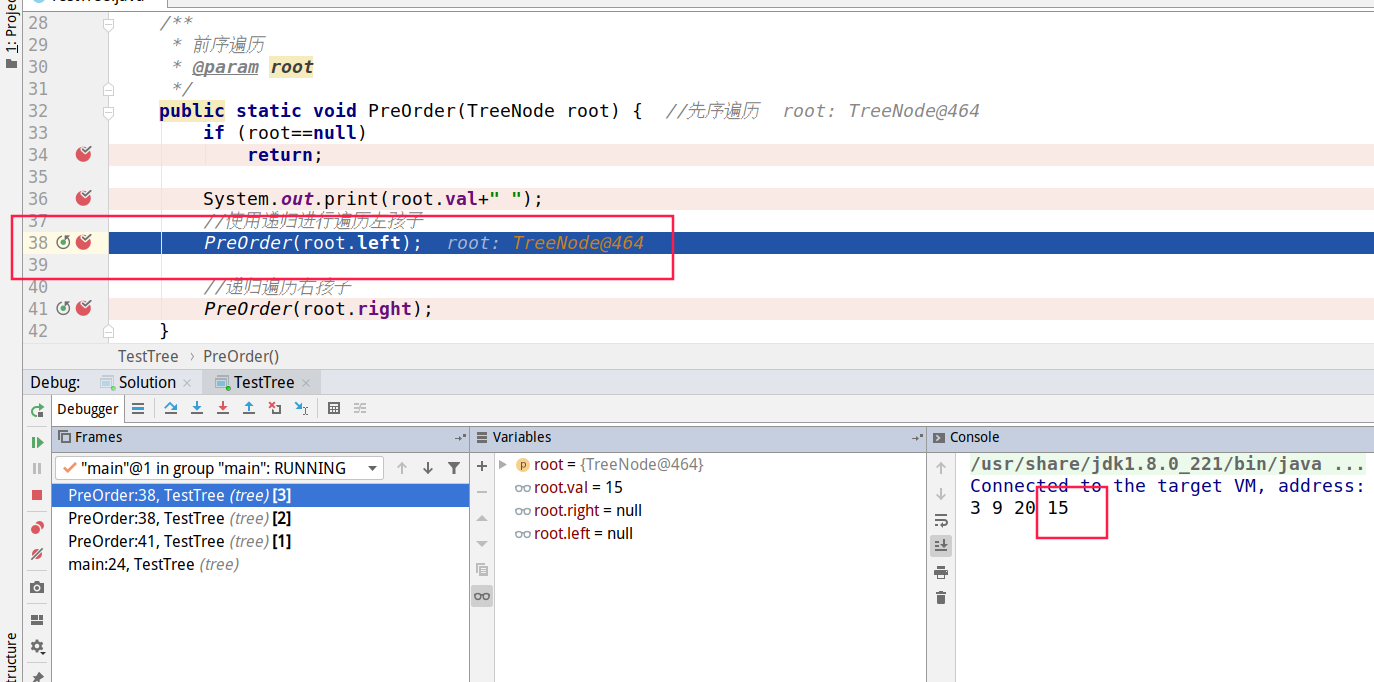Hide the Variables panel
Screen dimensions: 1374x682
tap(918, 437)
